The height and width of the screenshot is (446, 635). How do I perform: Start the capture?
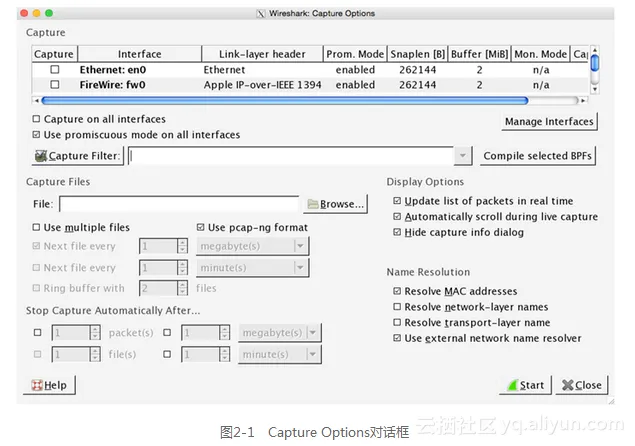pyautogui.click(x=525, y=385)
